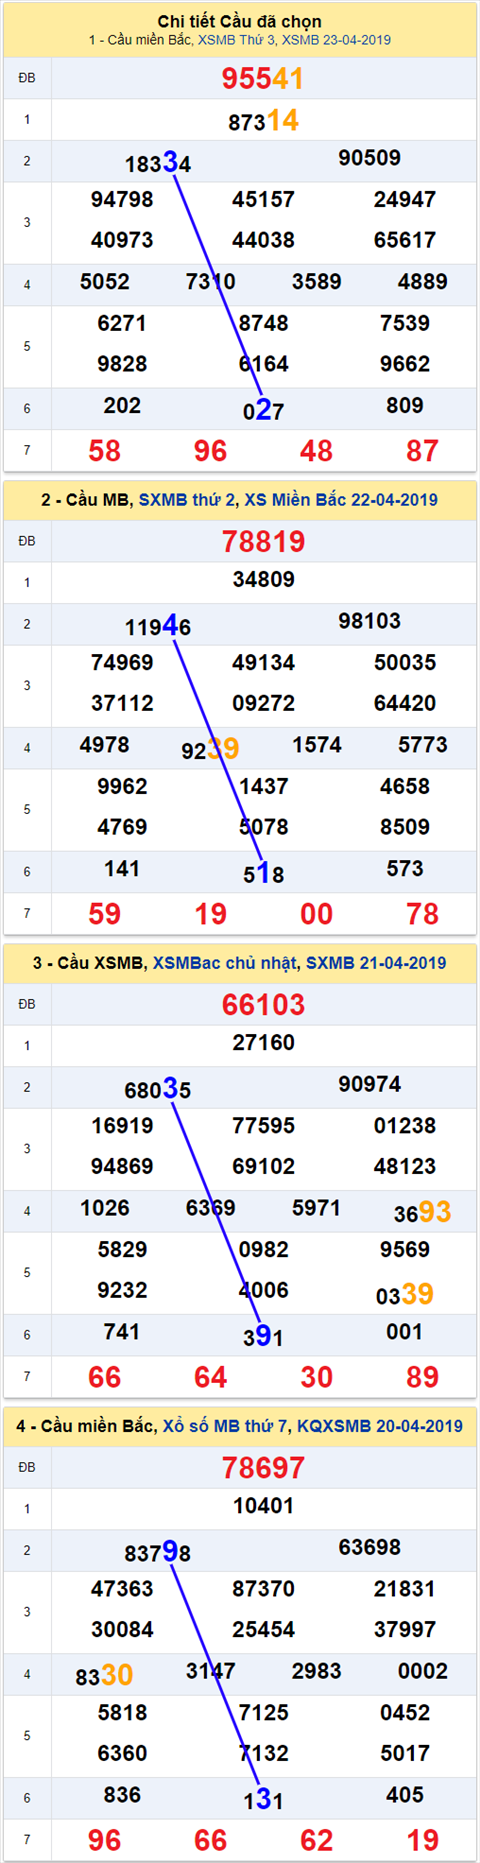Viewport: 480px width, 1863px height.
Task: Select first prize number 87314
Action: (x=263, y=121)
